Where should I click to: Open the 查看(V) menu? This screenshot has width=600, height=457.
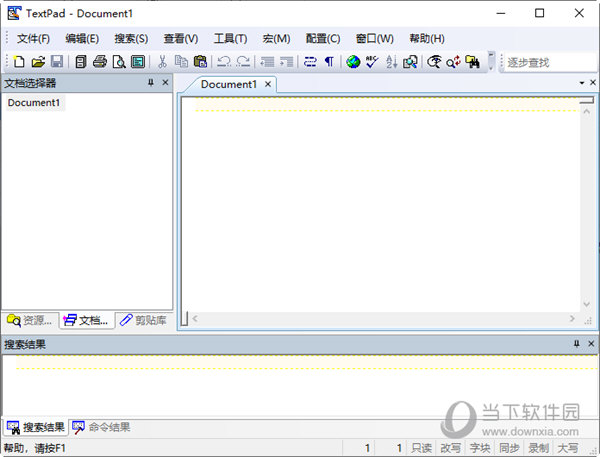(x=181, y=38)
